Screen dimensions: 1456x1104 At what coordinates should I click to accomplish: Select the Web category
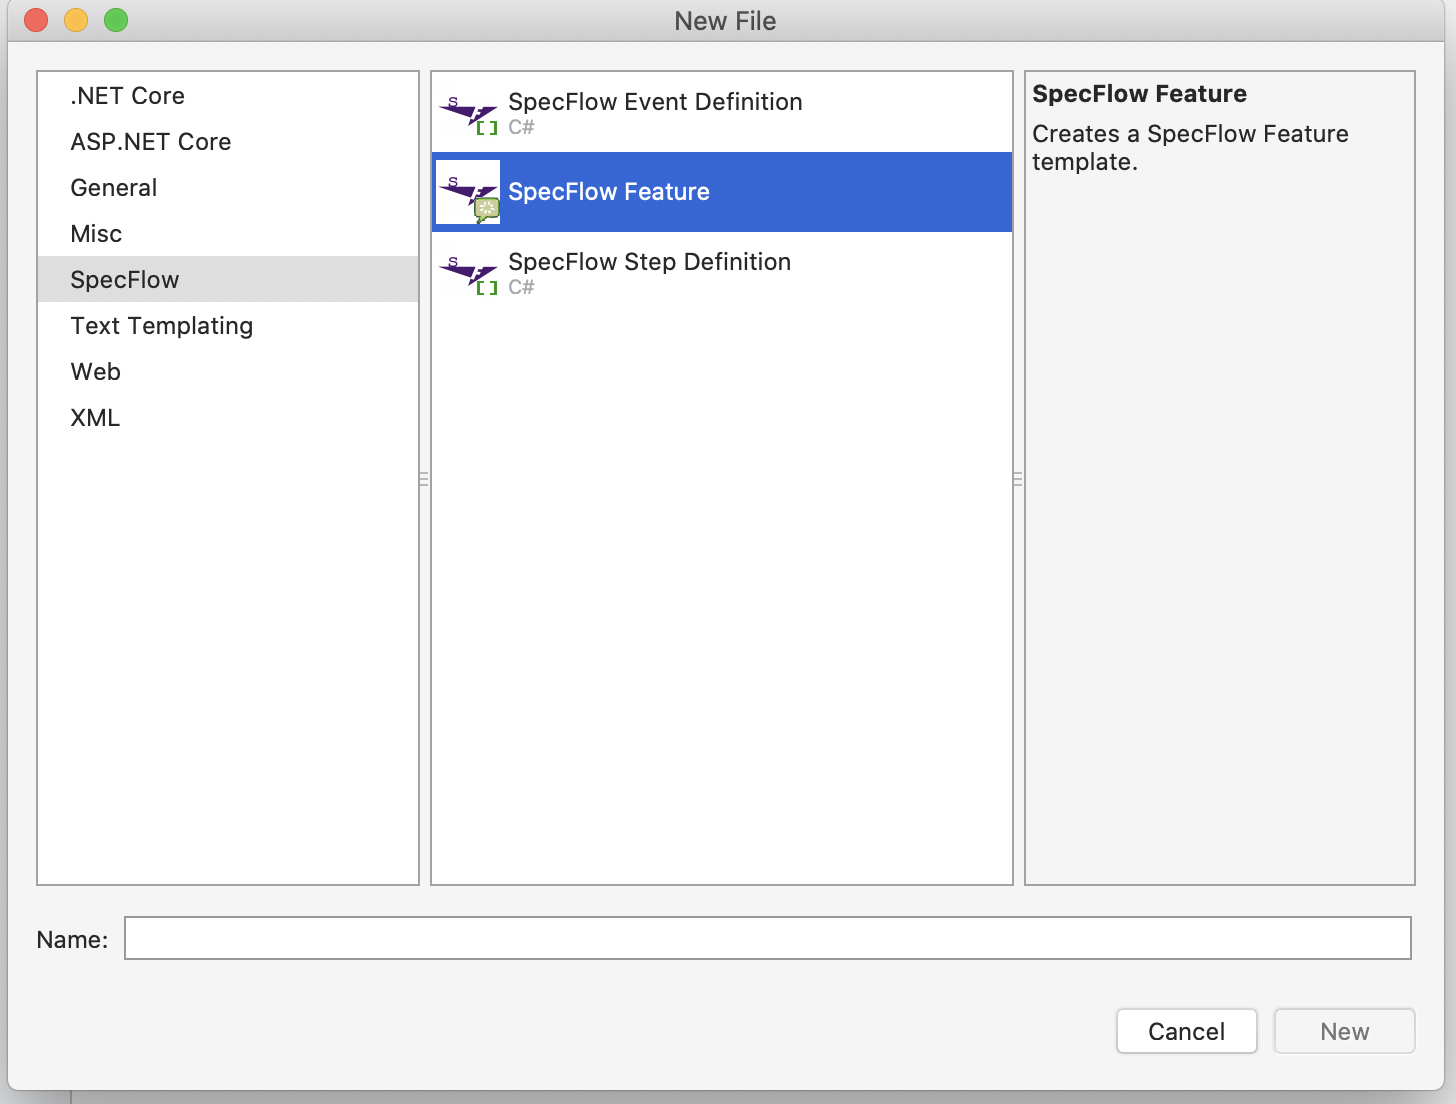(x=228, y=372)
